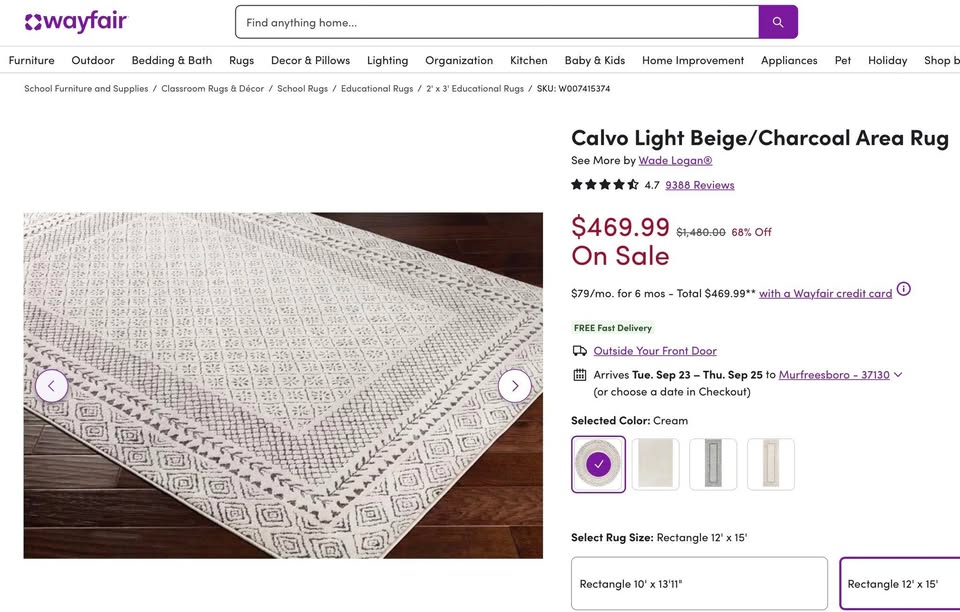960x612 pixels.
Task: Show next rug photo with right arrow
Action: 514,386
